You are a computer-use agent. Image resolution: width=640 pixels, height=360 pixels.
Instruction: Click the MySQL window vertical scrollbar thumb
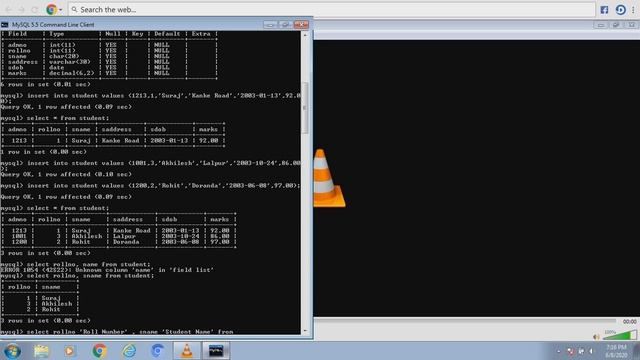pyautogui.click(x=305, y=108)
